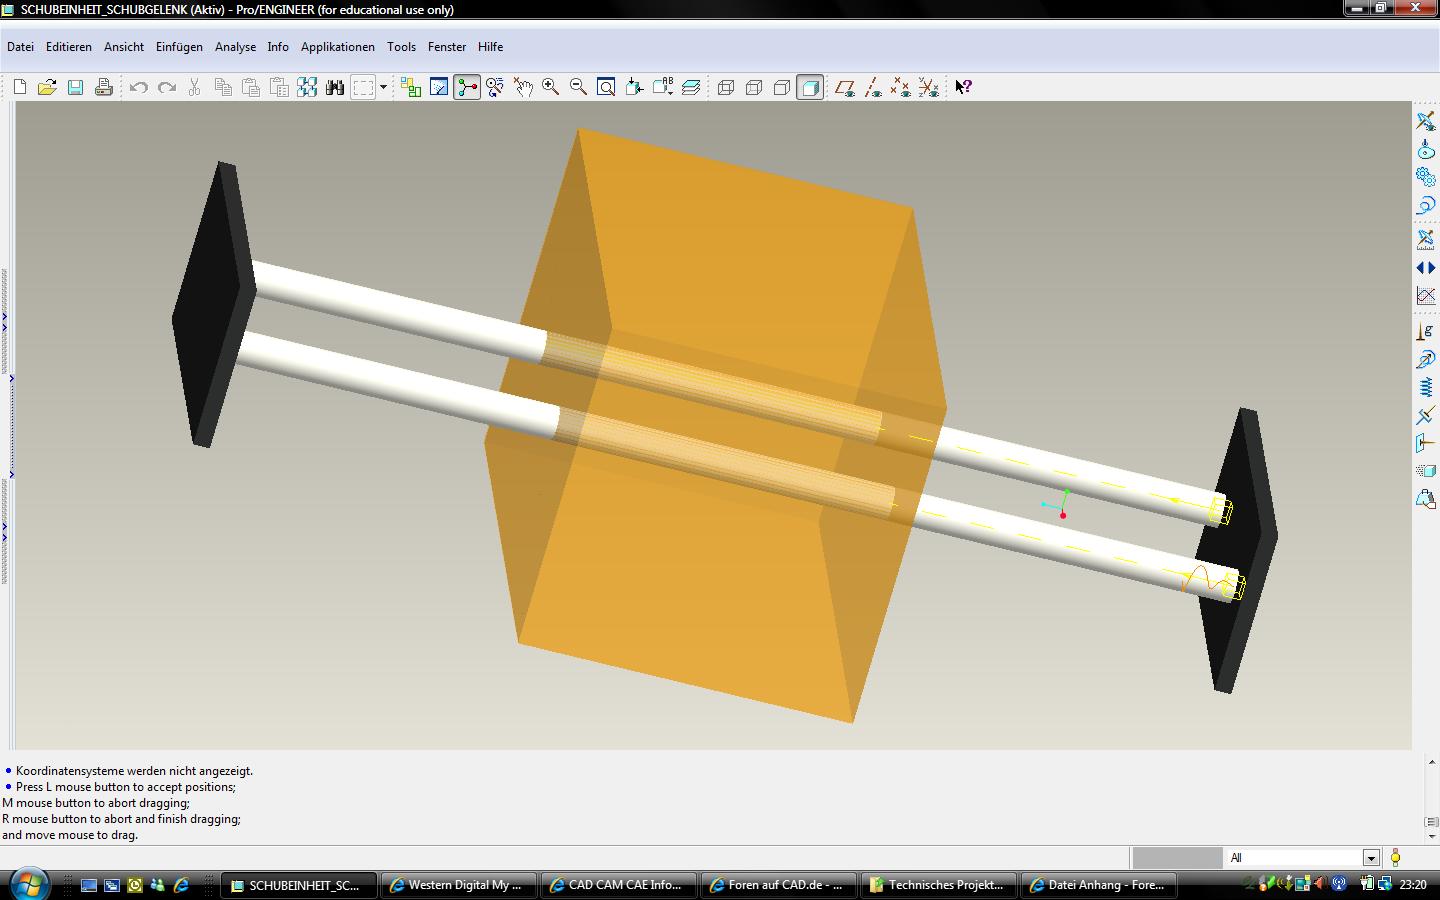
Task: Switch to hidden line display mode
Action: coord(754,87)
